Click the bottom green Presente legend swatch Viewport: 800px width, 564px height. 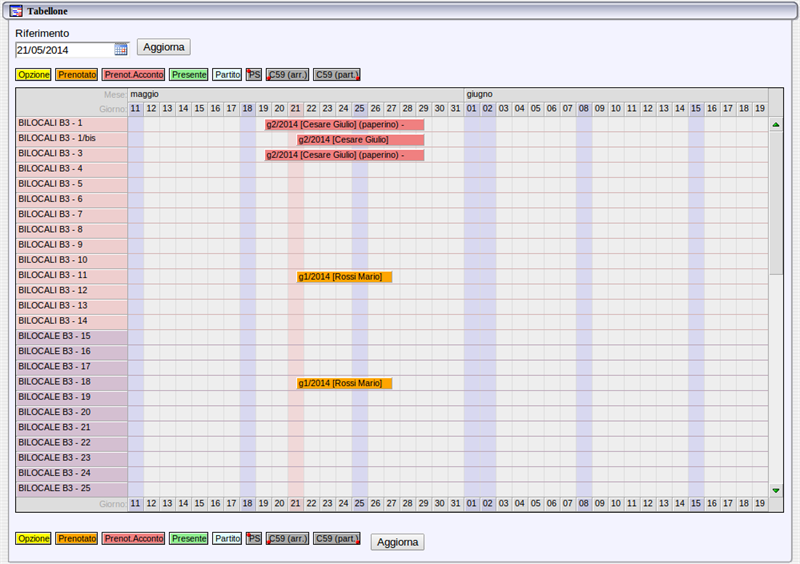click(x=189, y=538)
